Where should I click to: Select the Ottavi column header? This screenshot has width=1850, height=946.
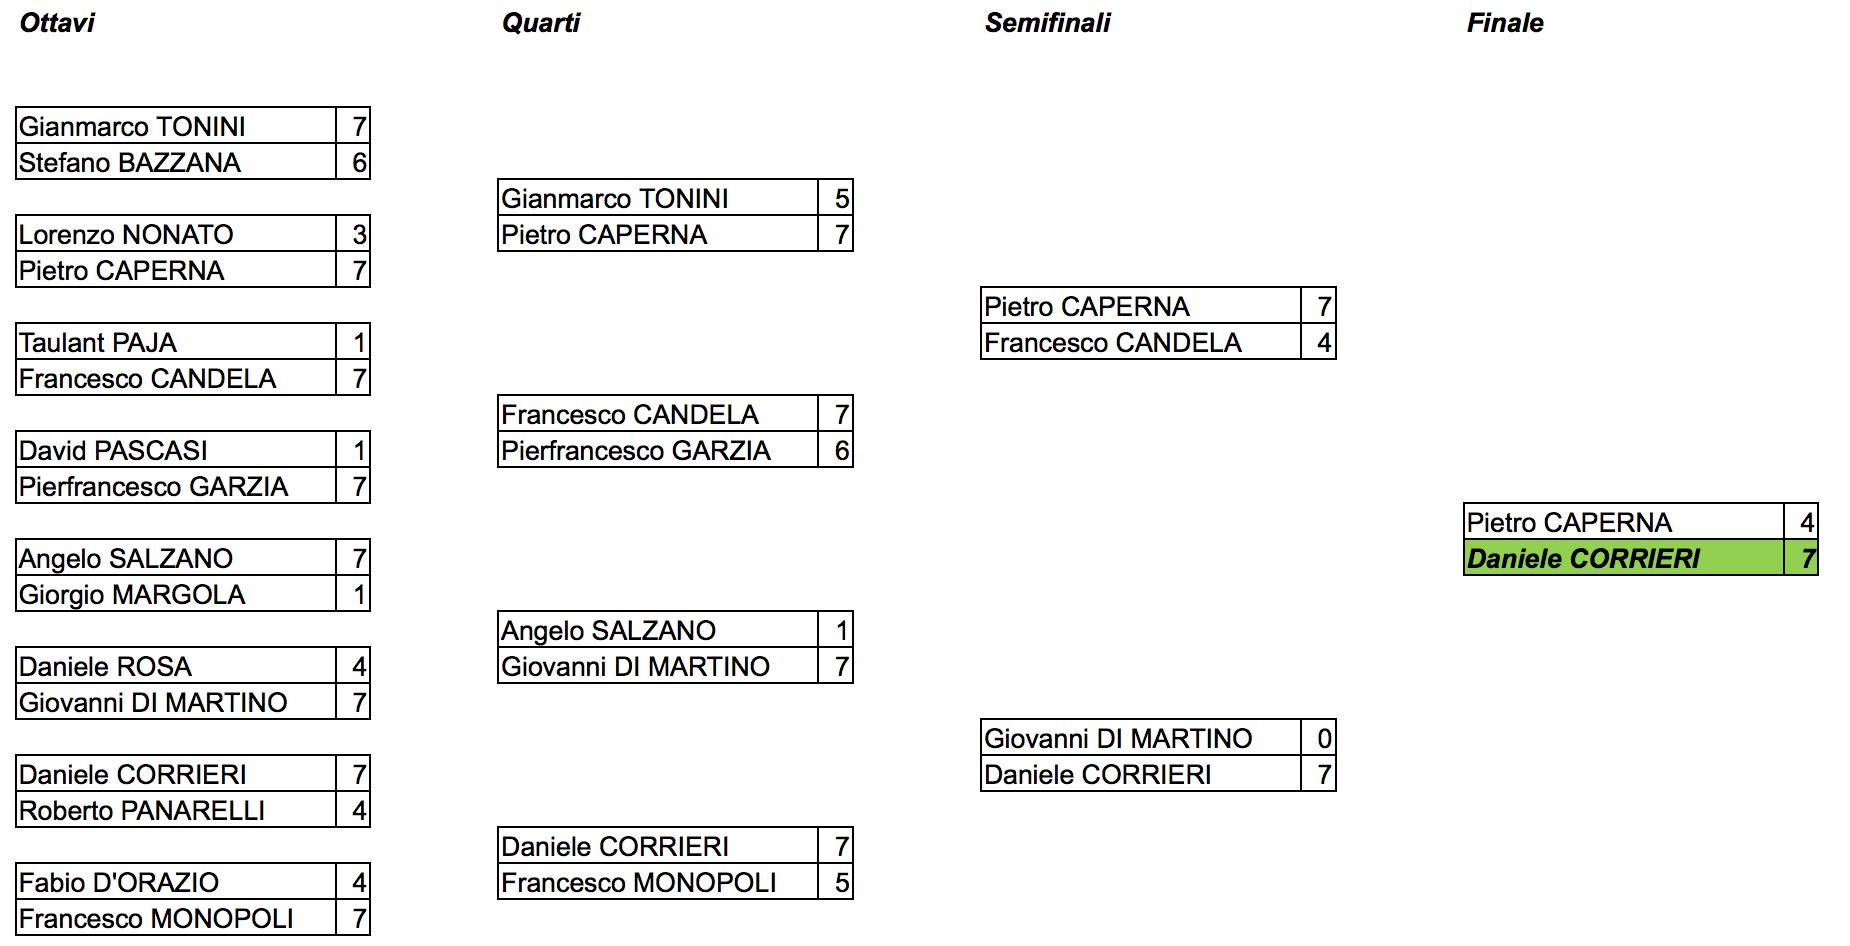(x=57, y=23)
